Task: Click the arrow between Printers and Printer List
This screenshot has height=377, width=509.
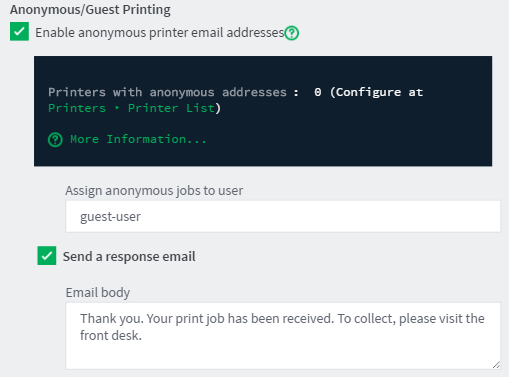Action: pyautogui.click(x=117, y=108)
